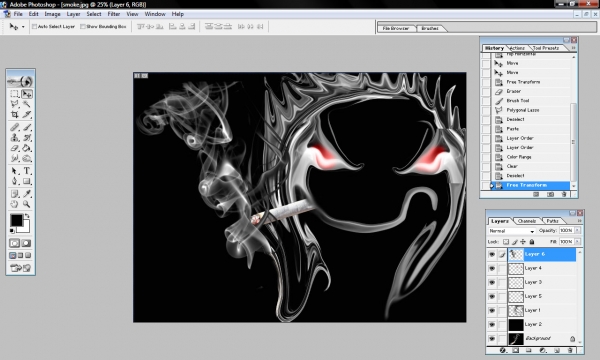The height and width of the screenshot is (360, 600).
Task: Open the History panel flyout menu
Action: click(x=573, y=48)
